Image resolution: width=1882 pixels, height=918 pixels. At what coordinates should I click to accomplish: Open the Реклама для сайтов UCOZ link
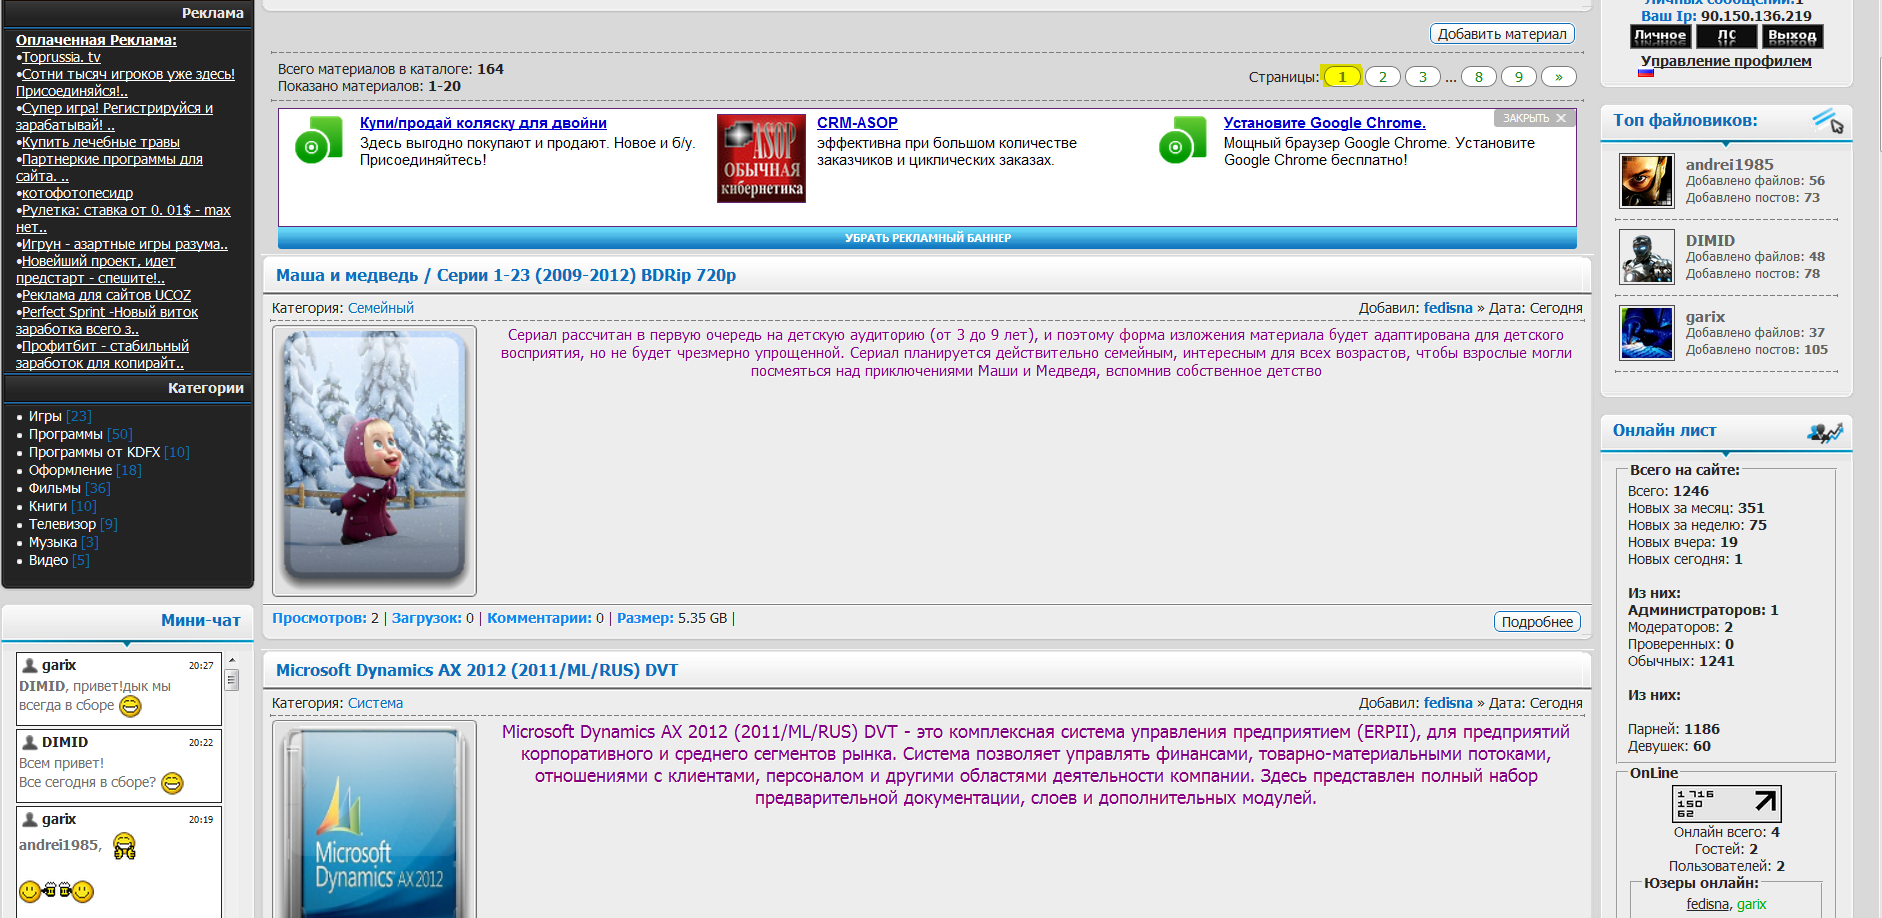pos(106,295)
